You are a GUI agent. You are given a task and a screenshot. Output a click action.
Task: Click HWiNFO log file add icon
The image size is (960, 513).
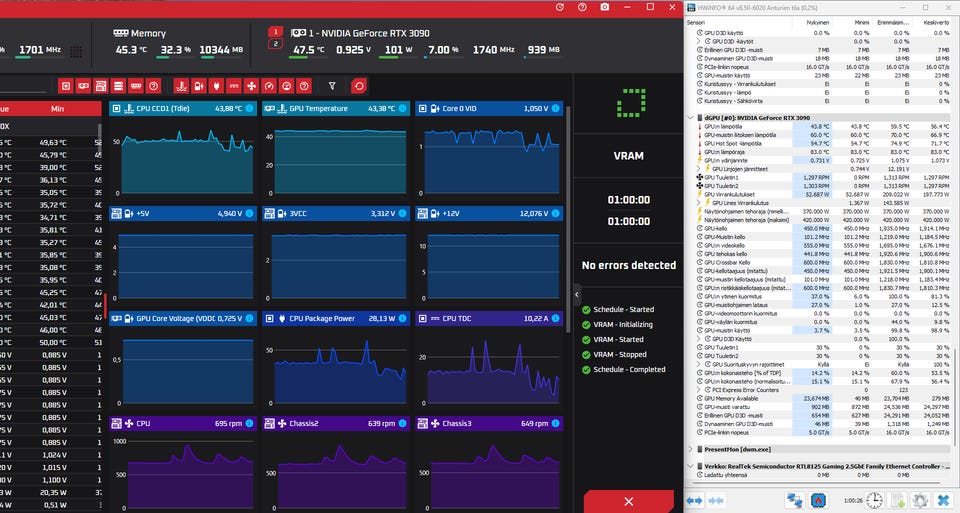(897, 500)
